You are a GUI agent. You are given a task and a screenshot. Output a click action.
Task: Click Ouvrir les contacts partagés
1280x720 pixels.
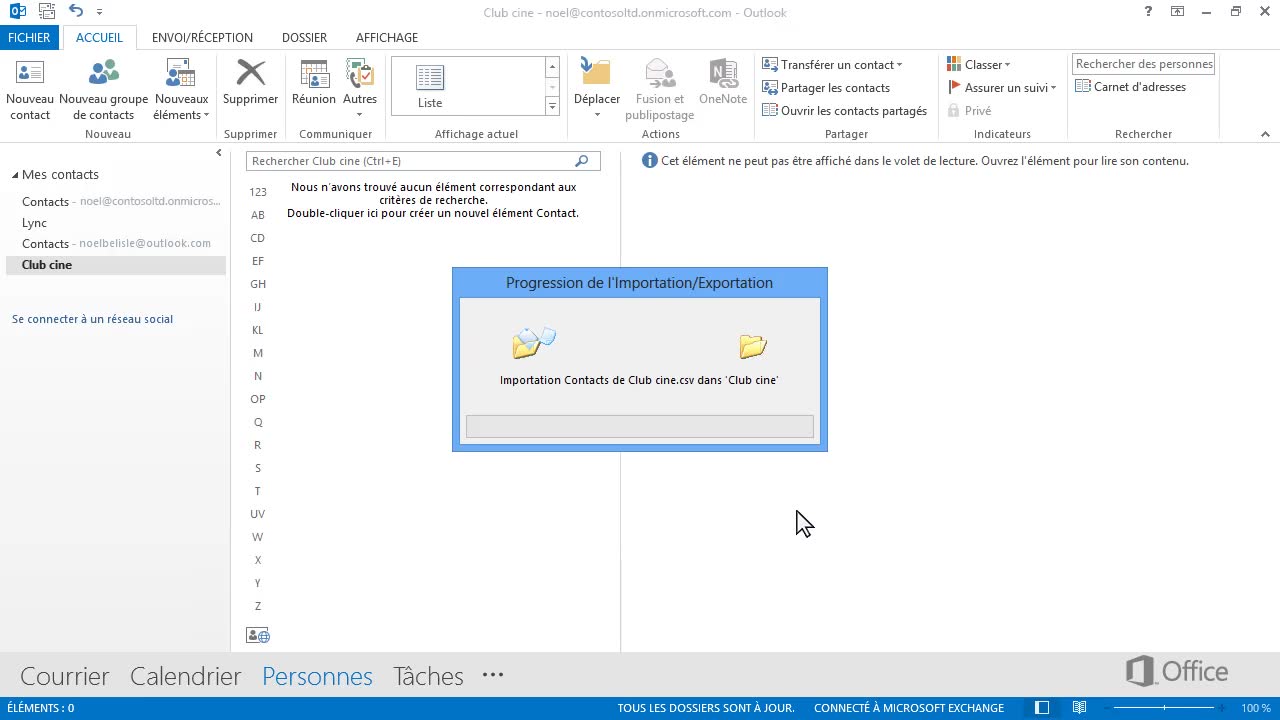845,110
